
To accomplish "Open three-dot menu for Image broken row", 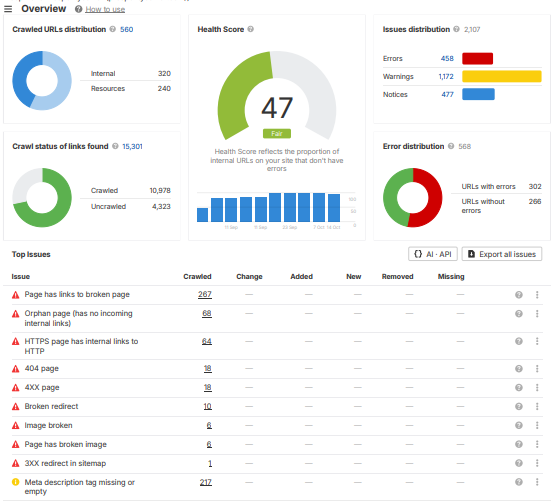I will [537, 425].
